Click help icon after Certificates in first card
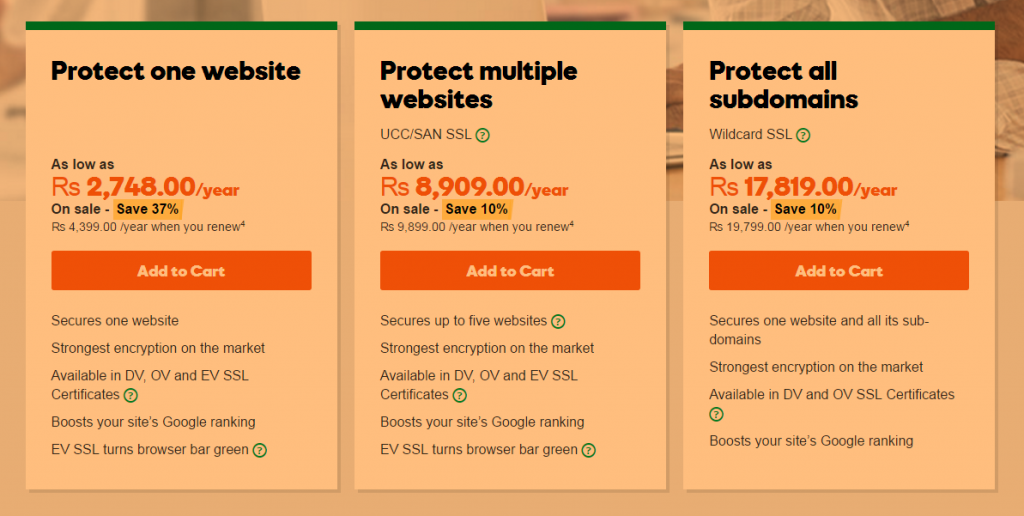Screen dimensions: 1024x516 [131, 395]
